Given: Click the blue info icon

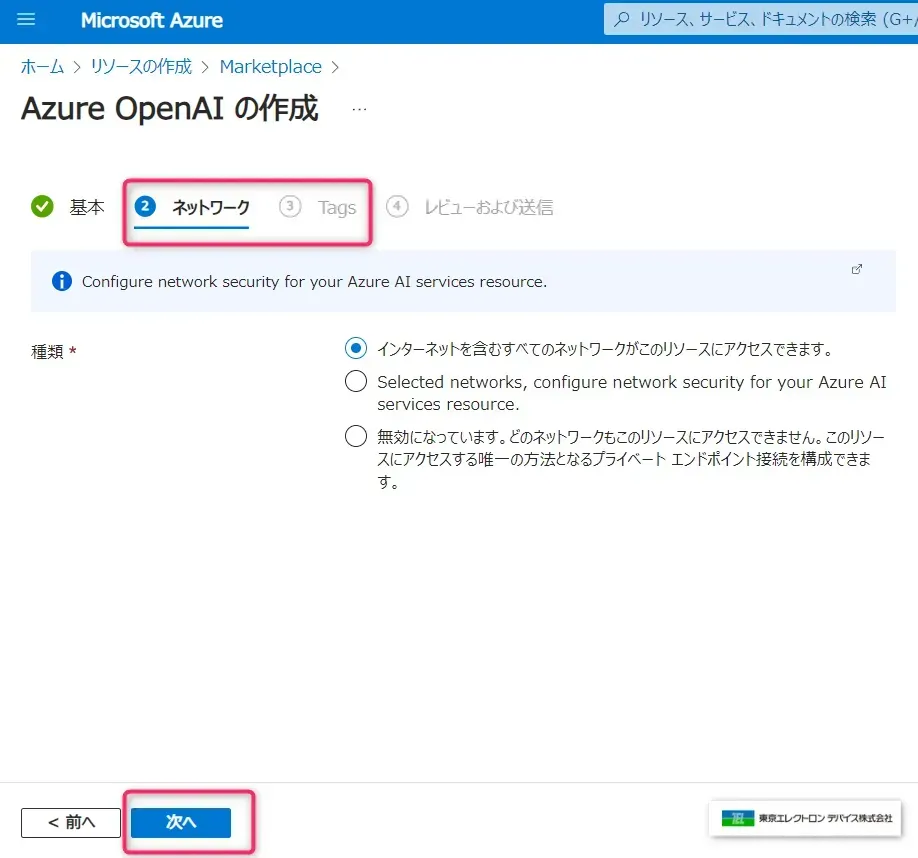Looking at the screenshot, I should tap(62, 281).
